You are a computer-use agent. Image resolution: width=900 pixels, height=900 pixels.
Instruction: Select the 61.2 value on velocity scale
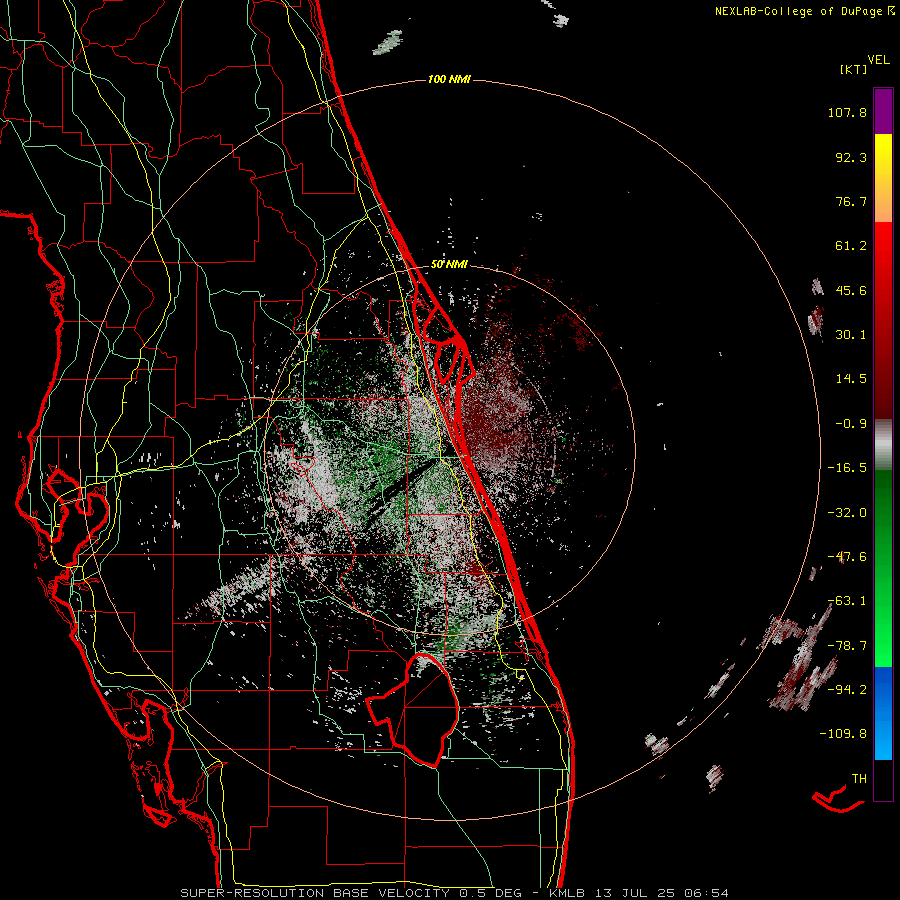pyautogui.click(x=851, y=246)
